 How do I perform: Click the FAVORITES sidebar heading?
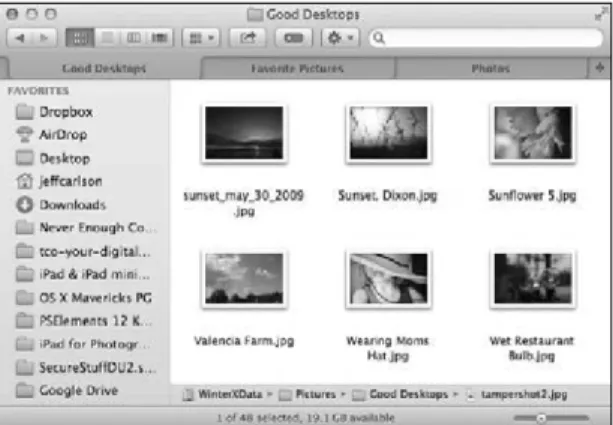[38, 91]
